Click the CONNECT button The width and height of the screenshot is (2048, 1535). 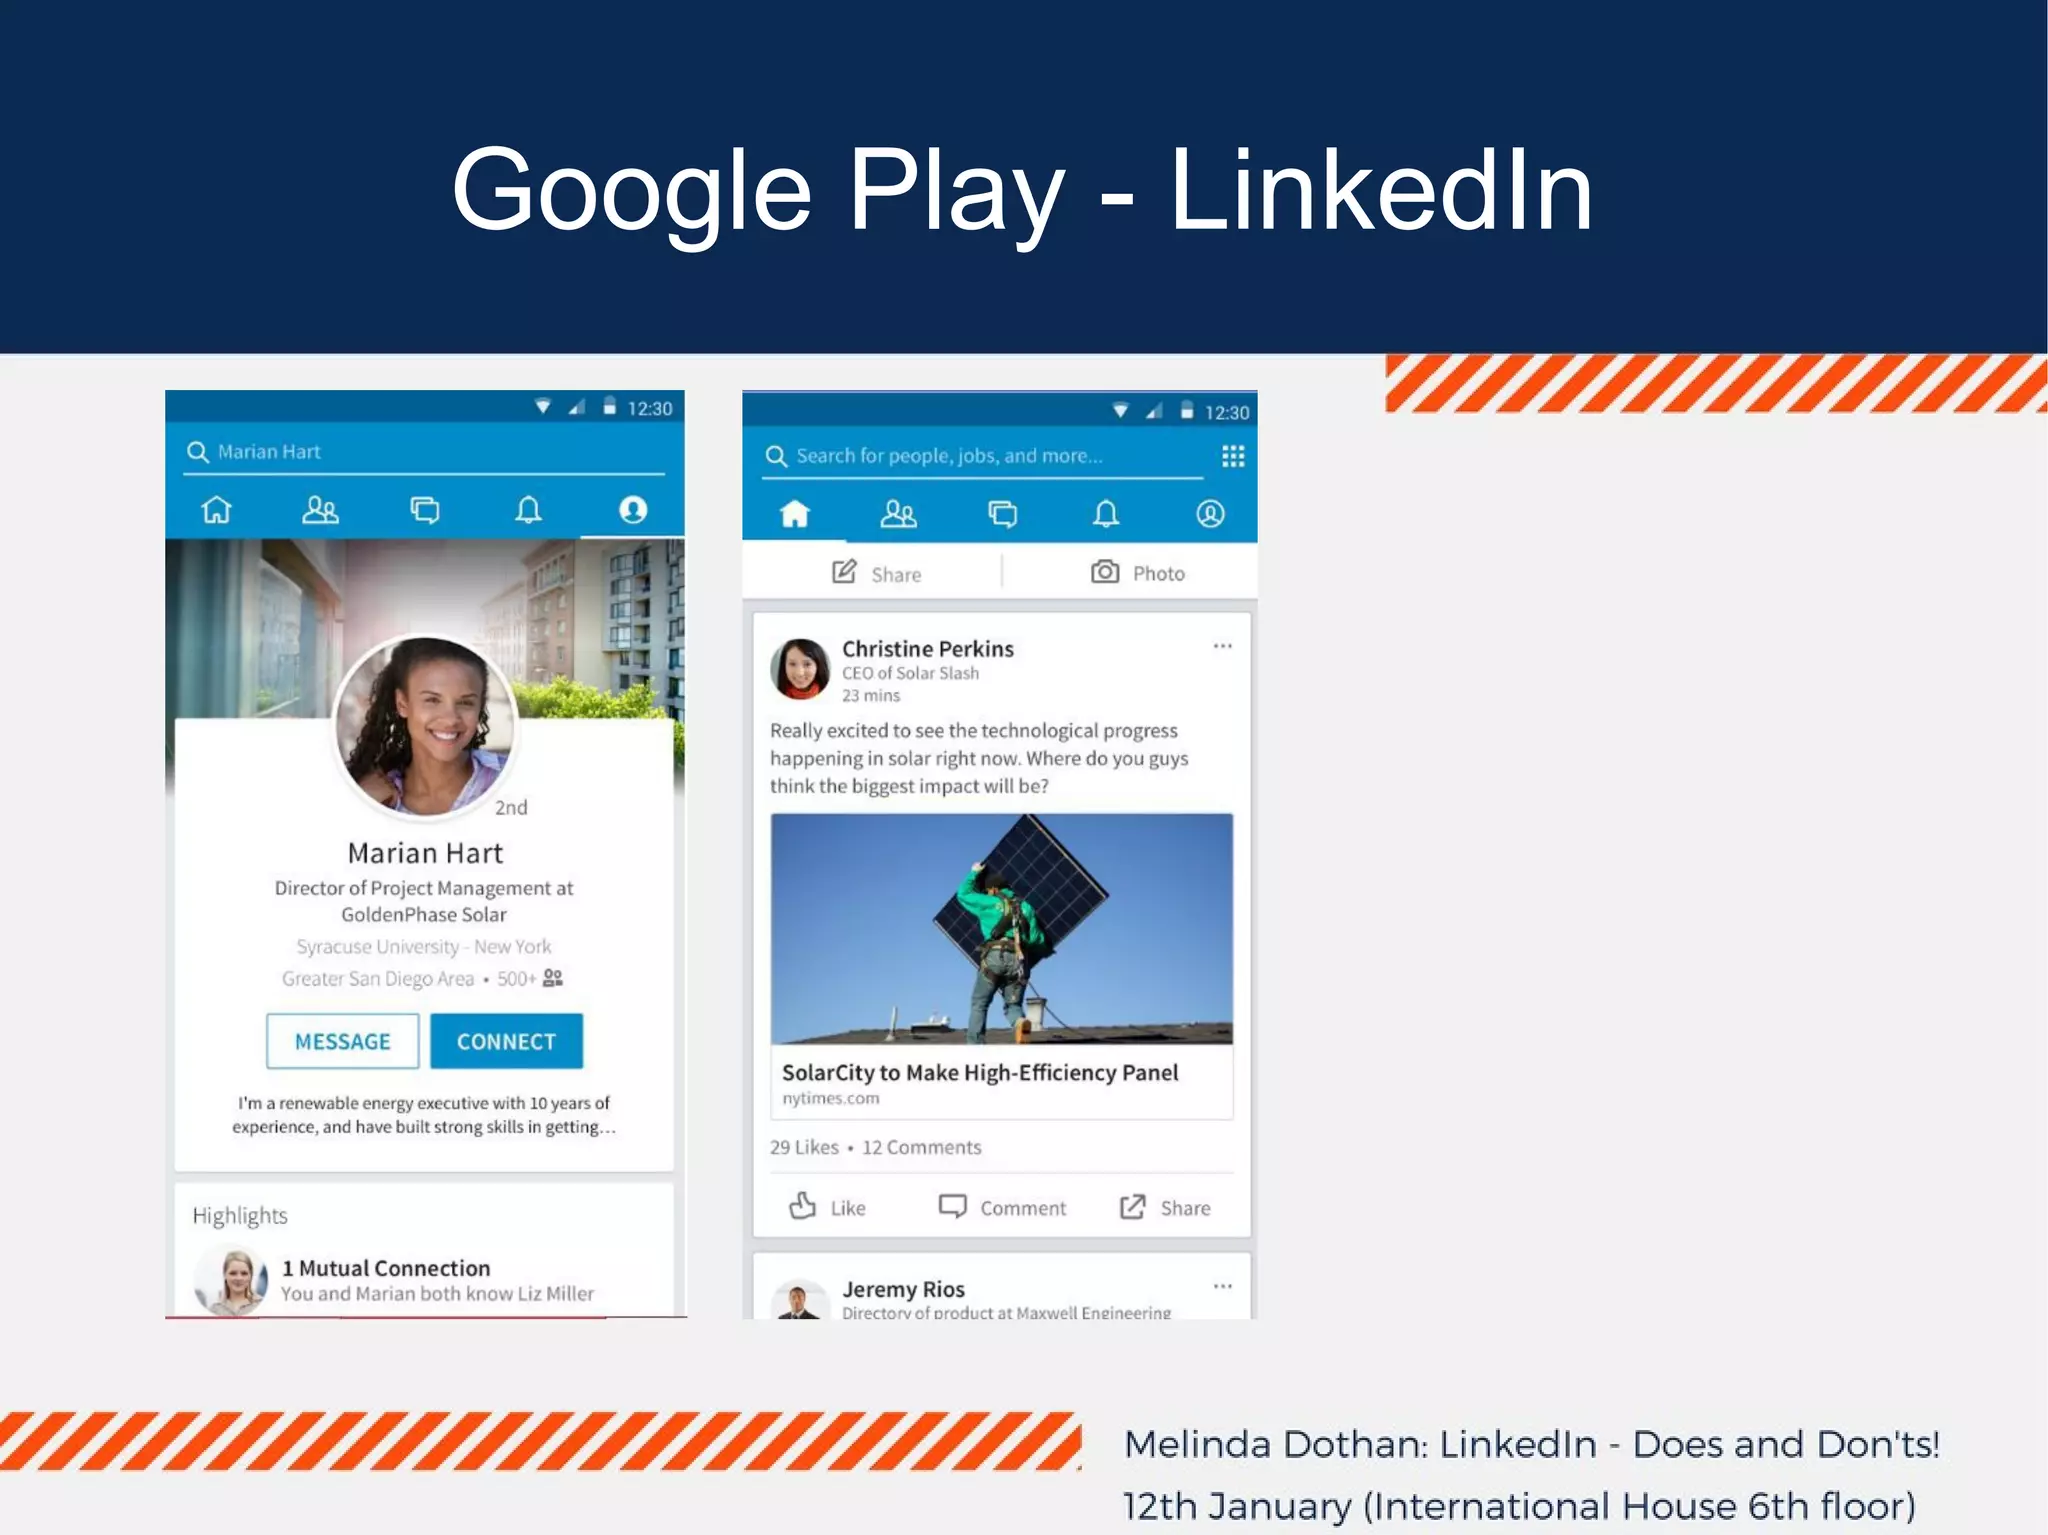(507, 1041)
